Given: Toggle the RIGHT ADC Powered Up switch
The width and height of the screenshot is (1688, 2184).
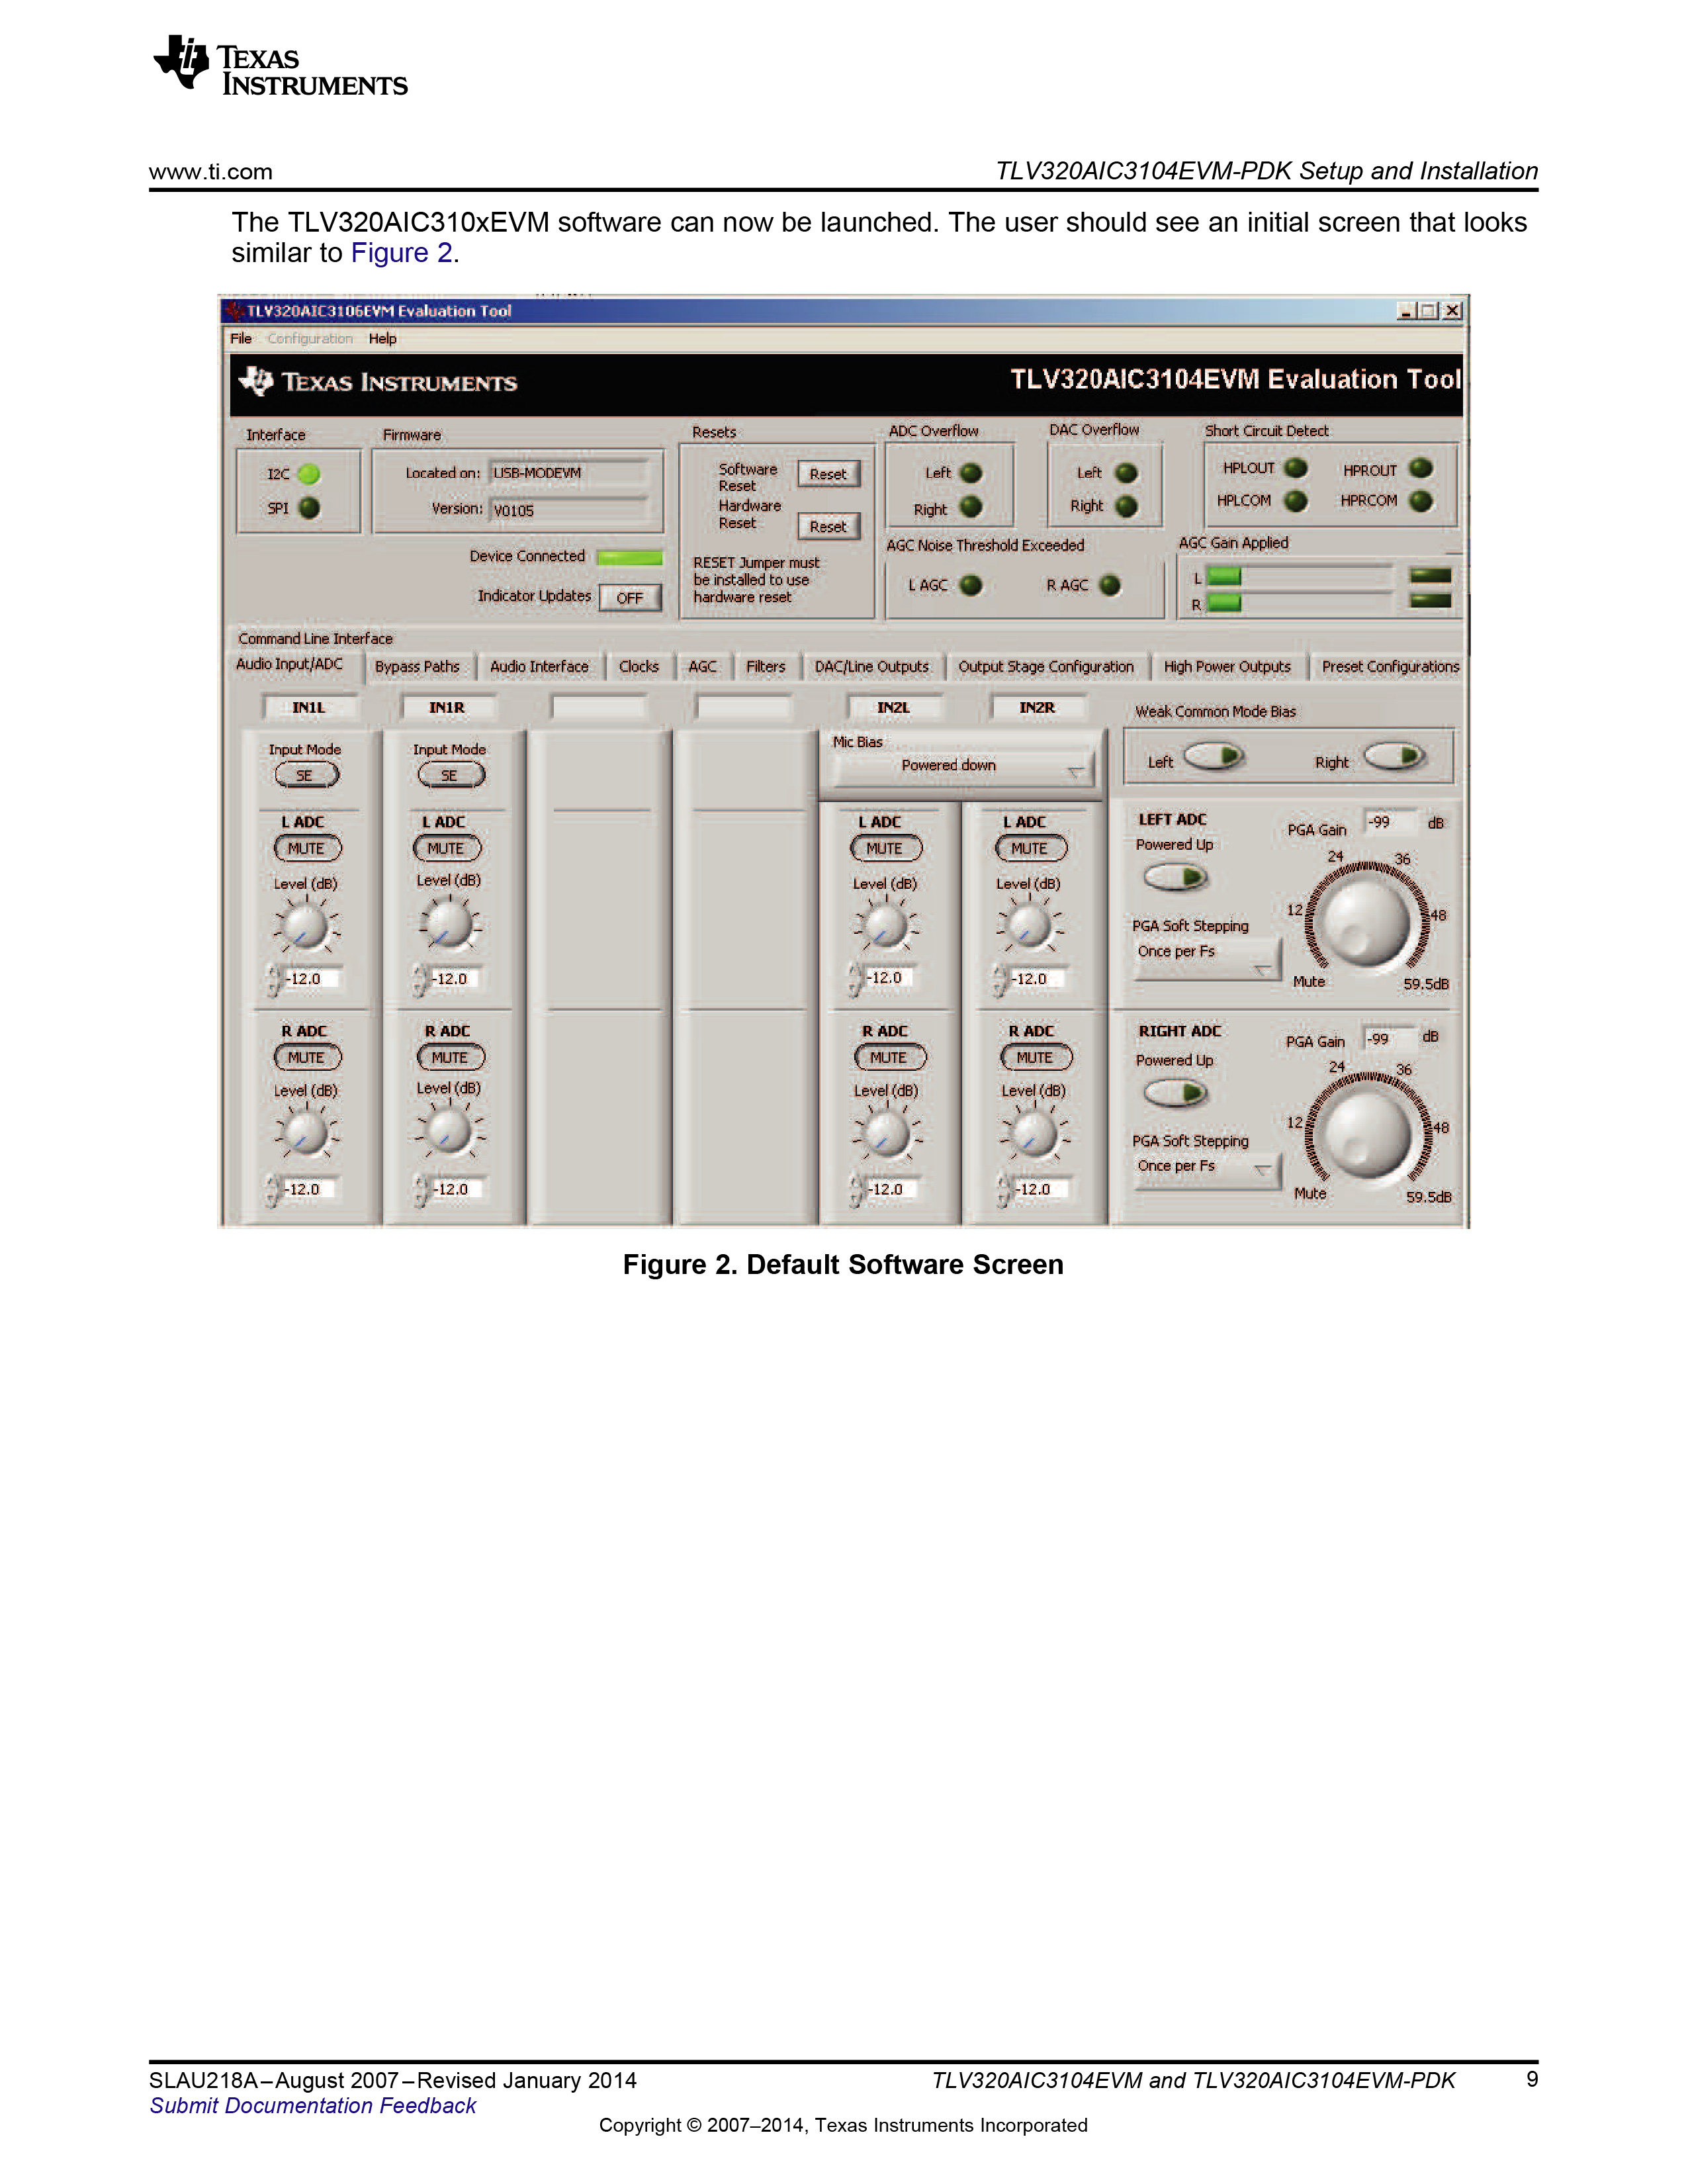Looking at the screenshot, I should coord(1176,1093).
